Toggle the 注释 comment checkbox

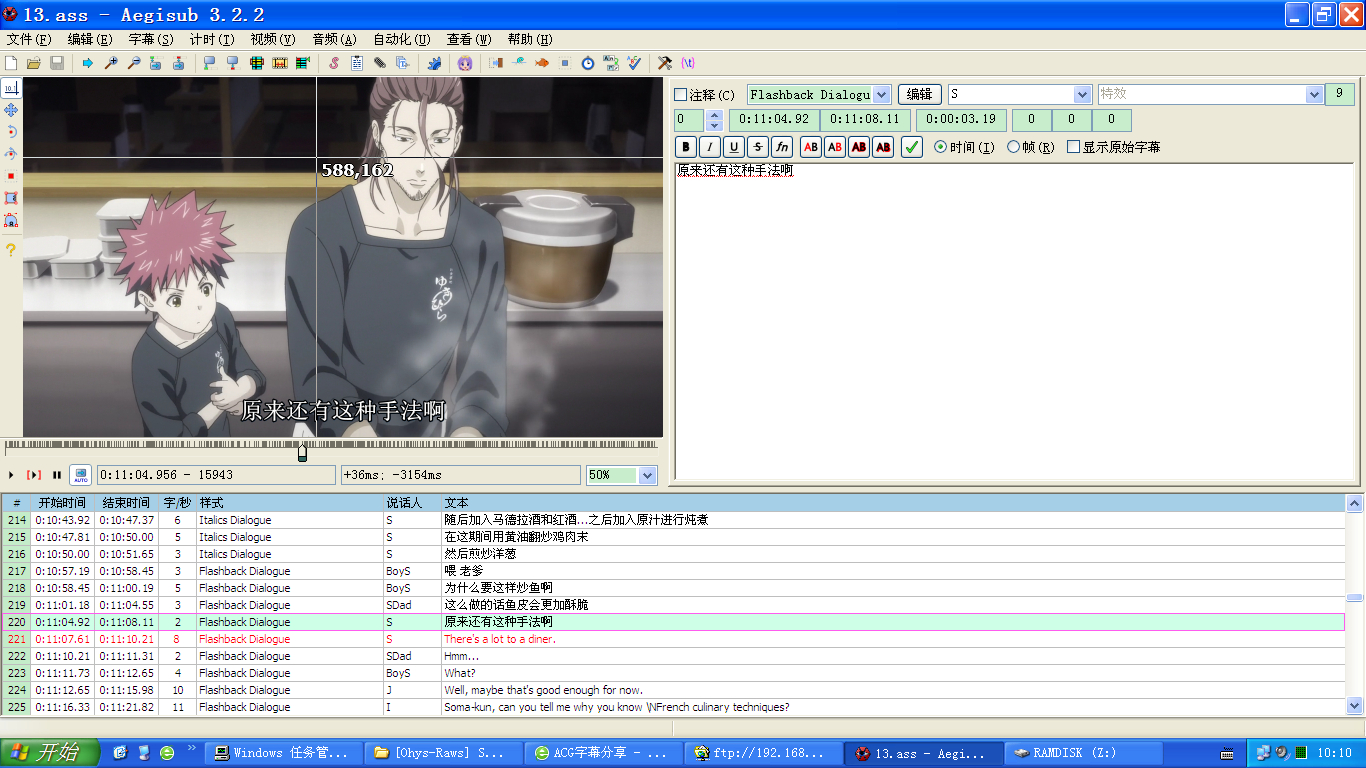click(681, 95)
